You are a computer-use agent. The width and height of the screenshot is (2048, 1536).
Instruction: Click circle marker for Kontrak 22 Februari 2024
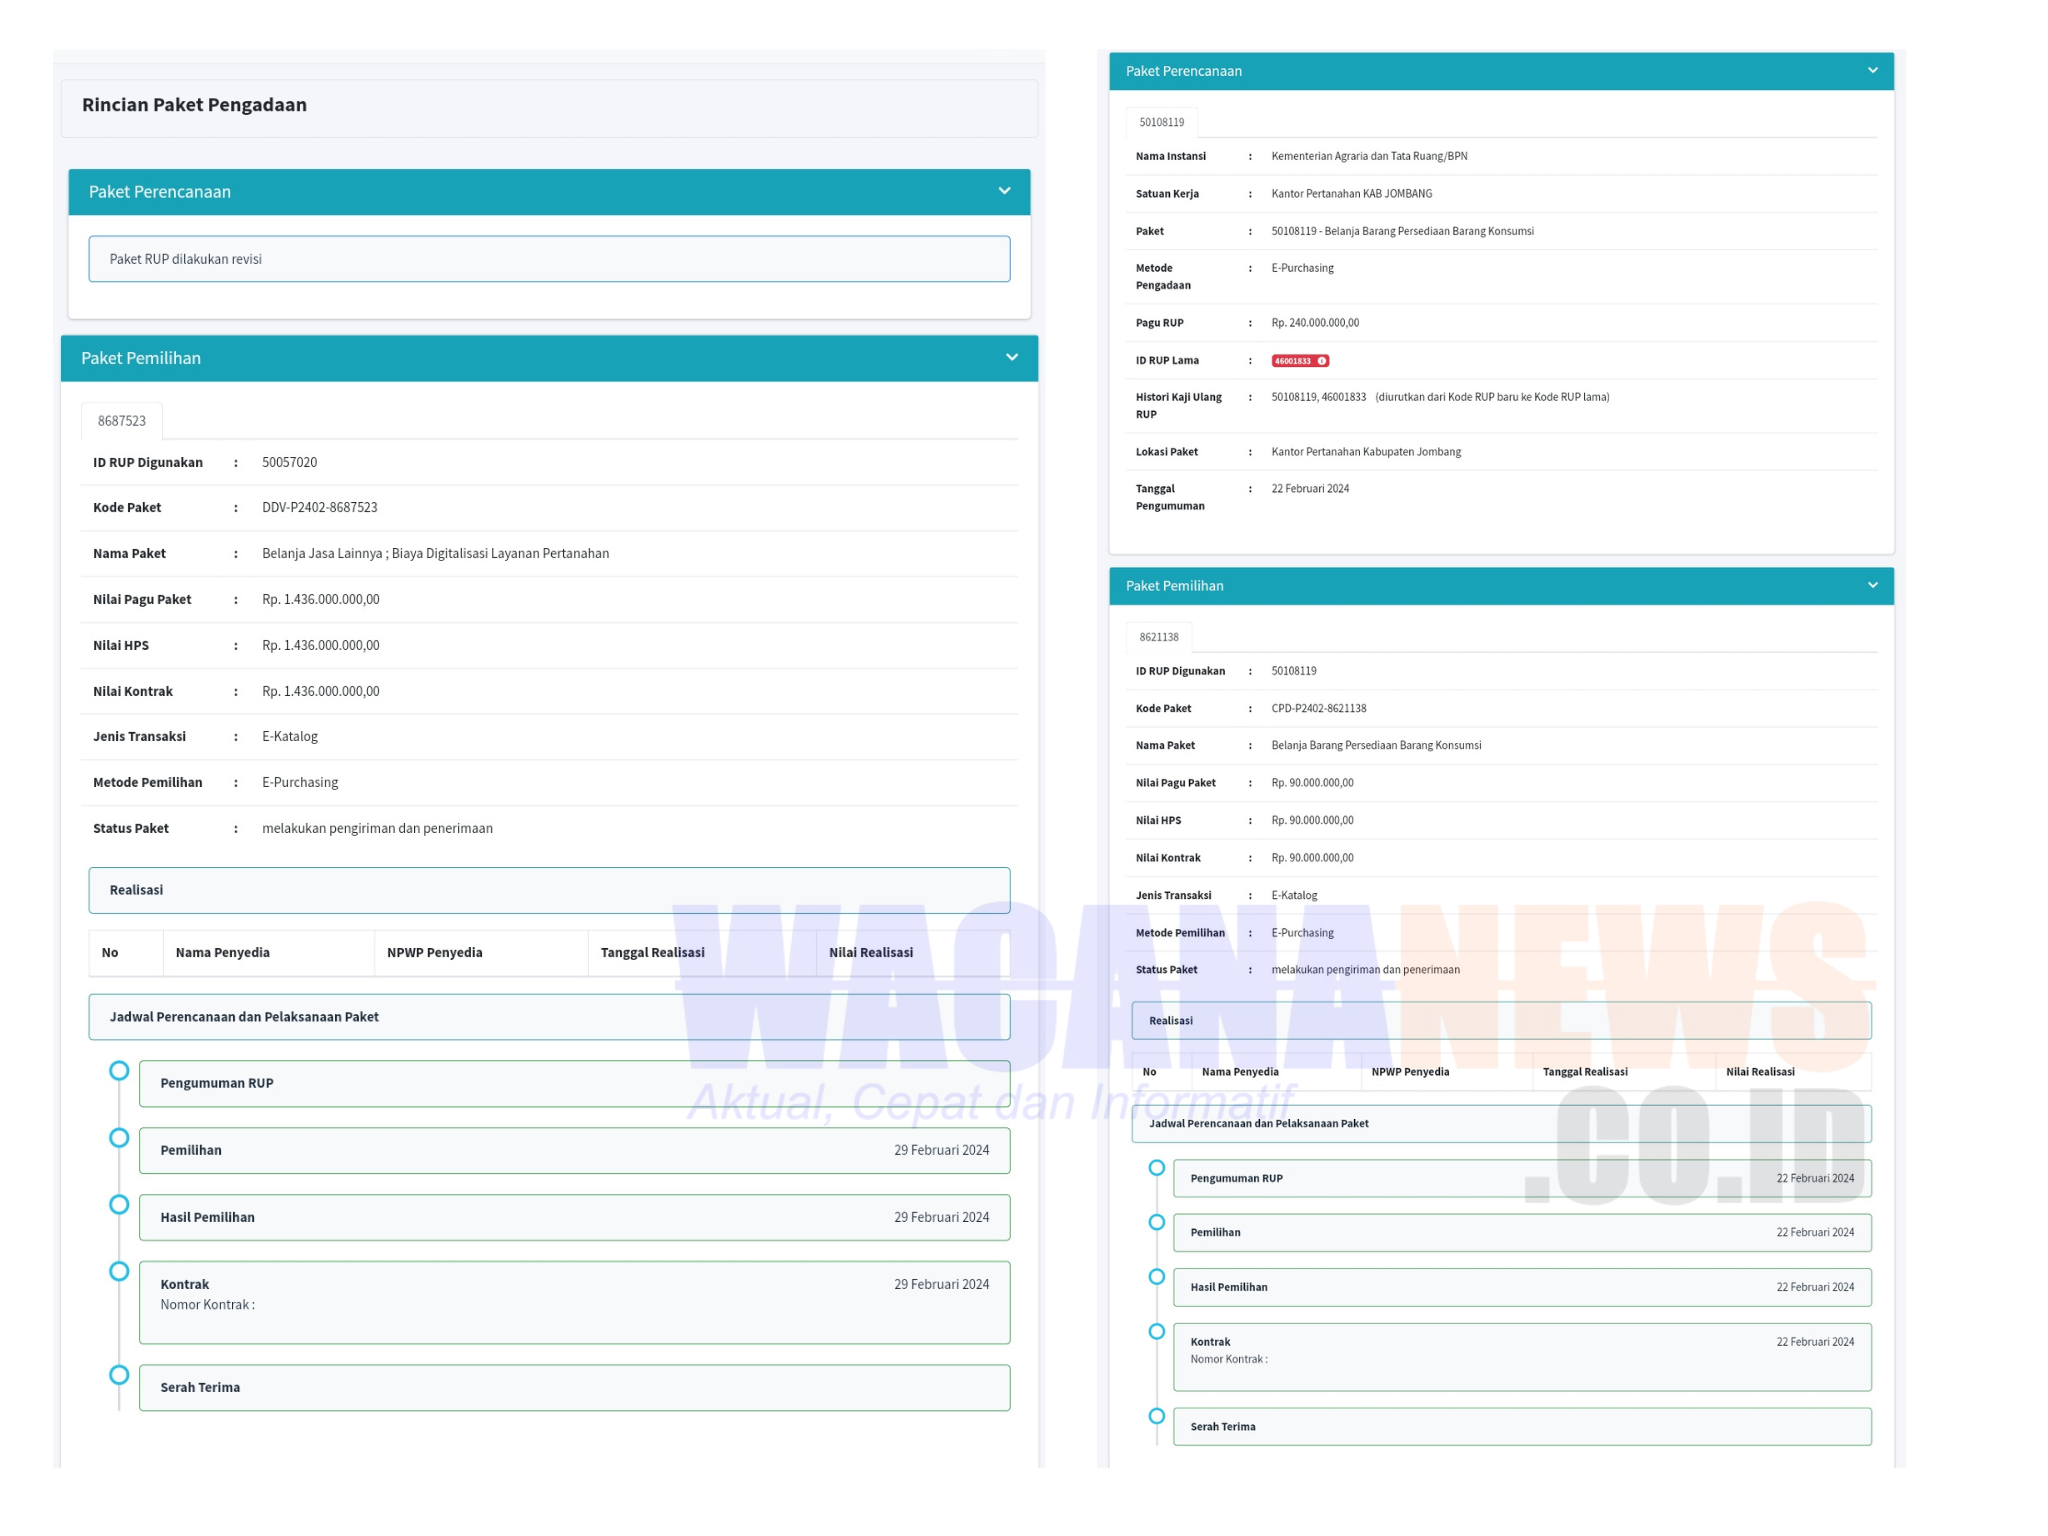click(1157, 1331)
